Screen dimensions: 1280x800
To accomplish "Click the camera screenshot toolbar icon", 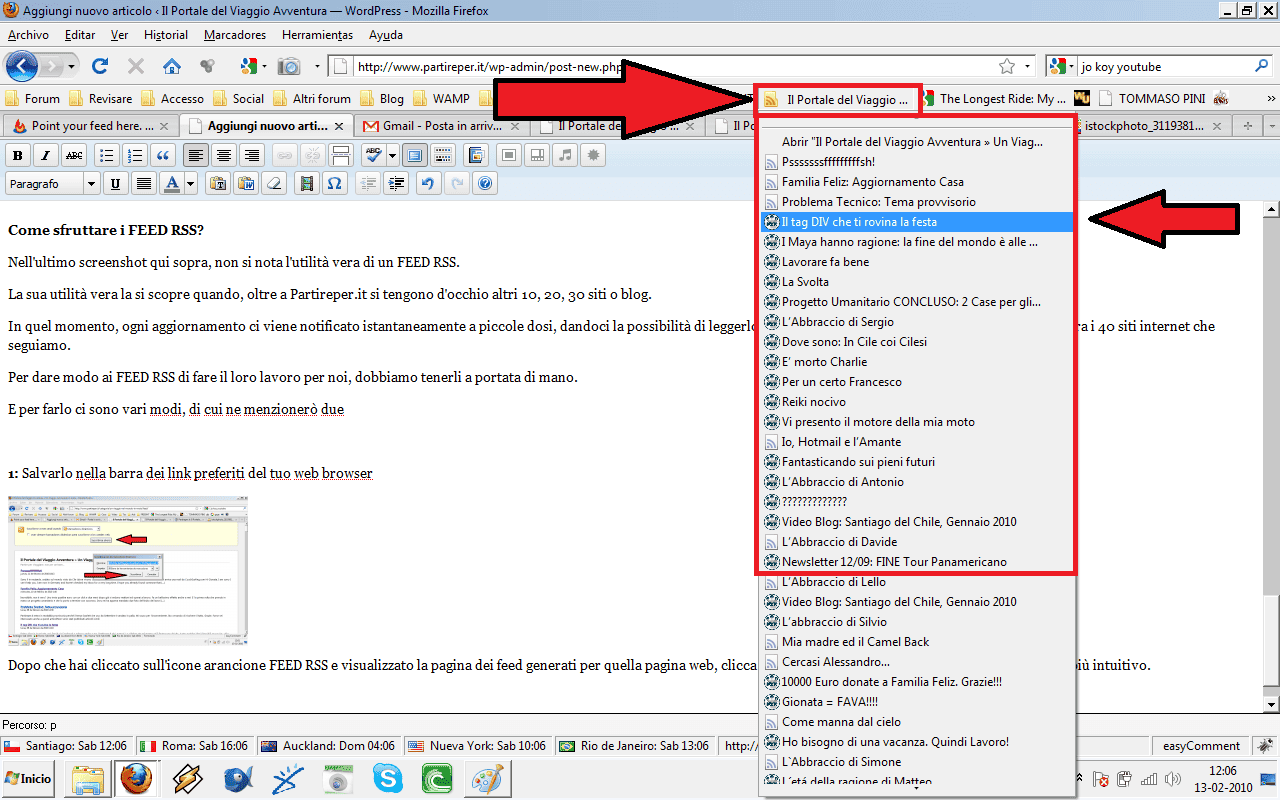I will (289, 67).
